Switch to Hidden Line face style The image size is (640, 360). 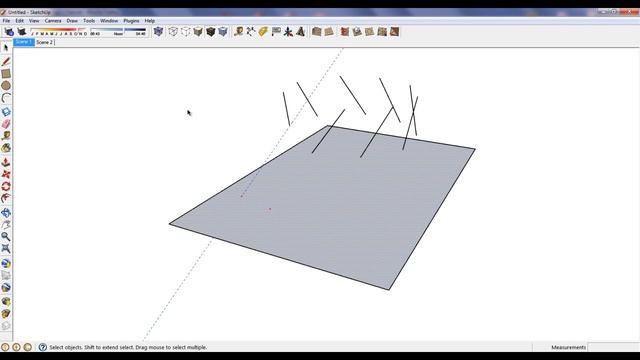pyautogui.click(x=186, y=31)
